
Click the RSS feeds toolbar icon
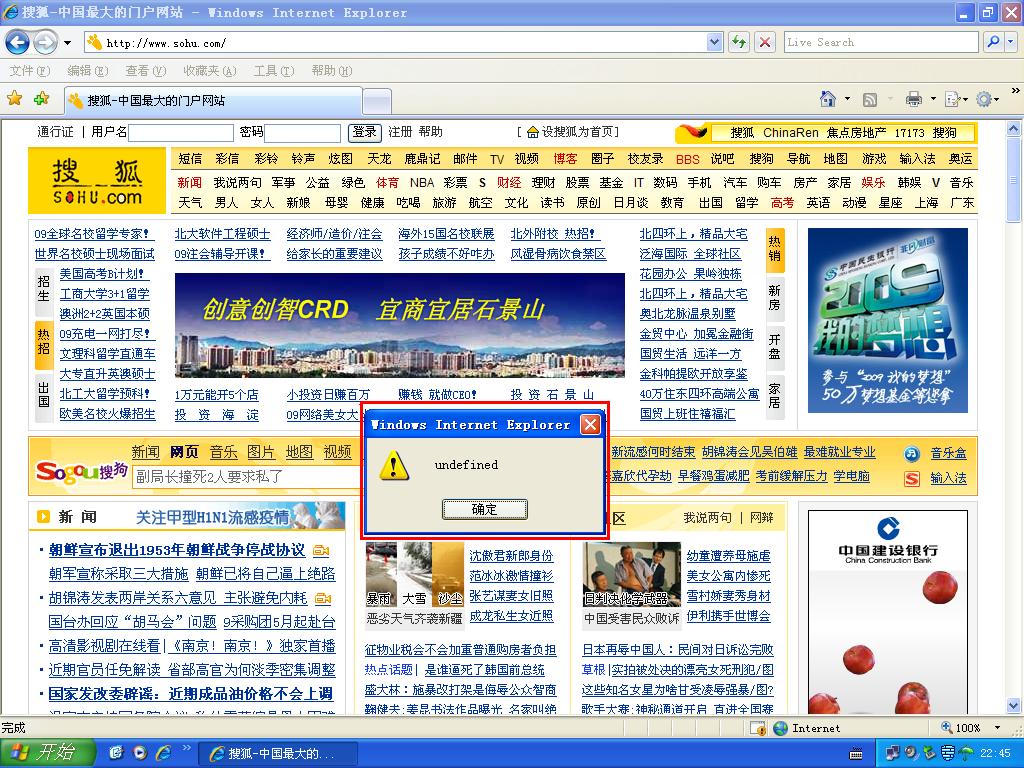[x=870, y=99]
